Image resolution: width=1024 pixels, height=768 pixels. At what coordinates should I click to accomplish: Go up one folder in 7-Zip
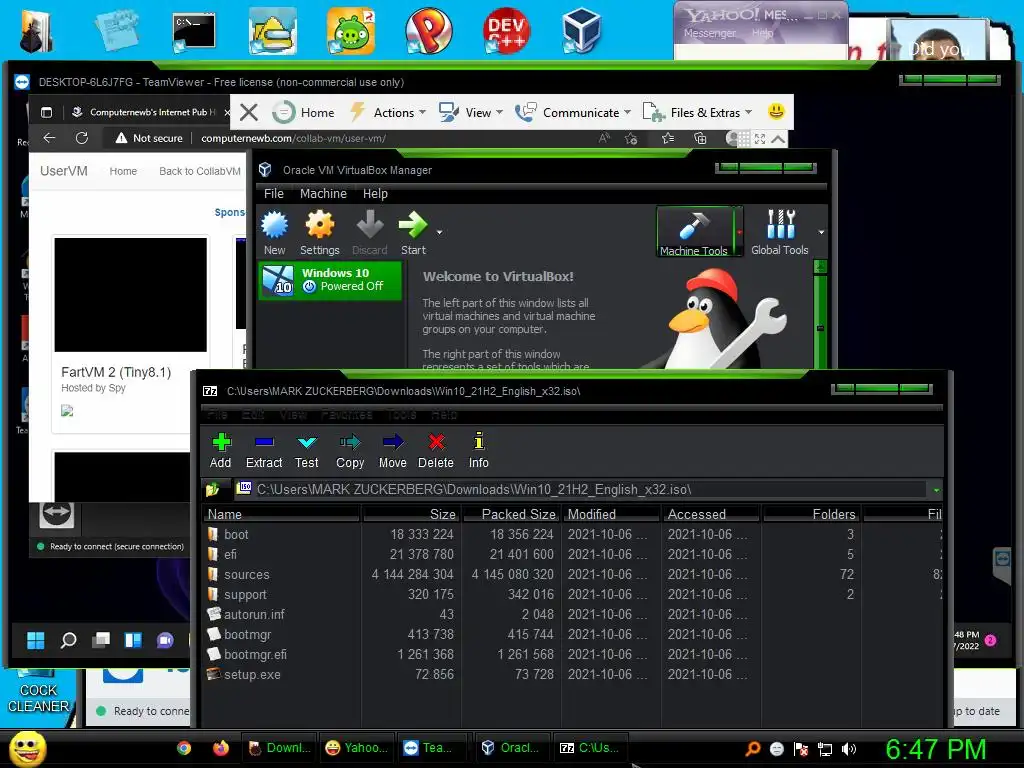point(213,489)
